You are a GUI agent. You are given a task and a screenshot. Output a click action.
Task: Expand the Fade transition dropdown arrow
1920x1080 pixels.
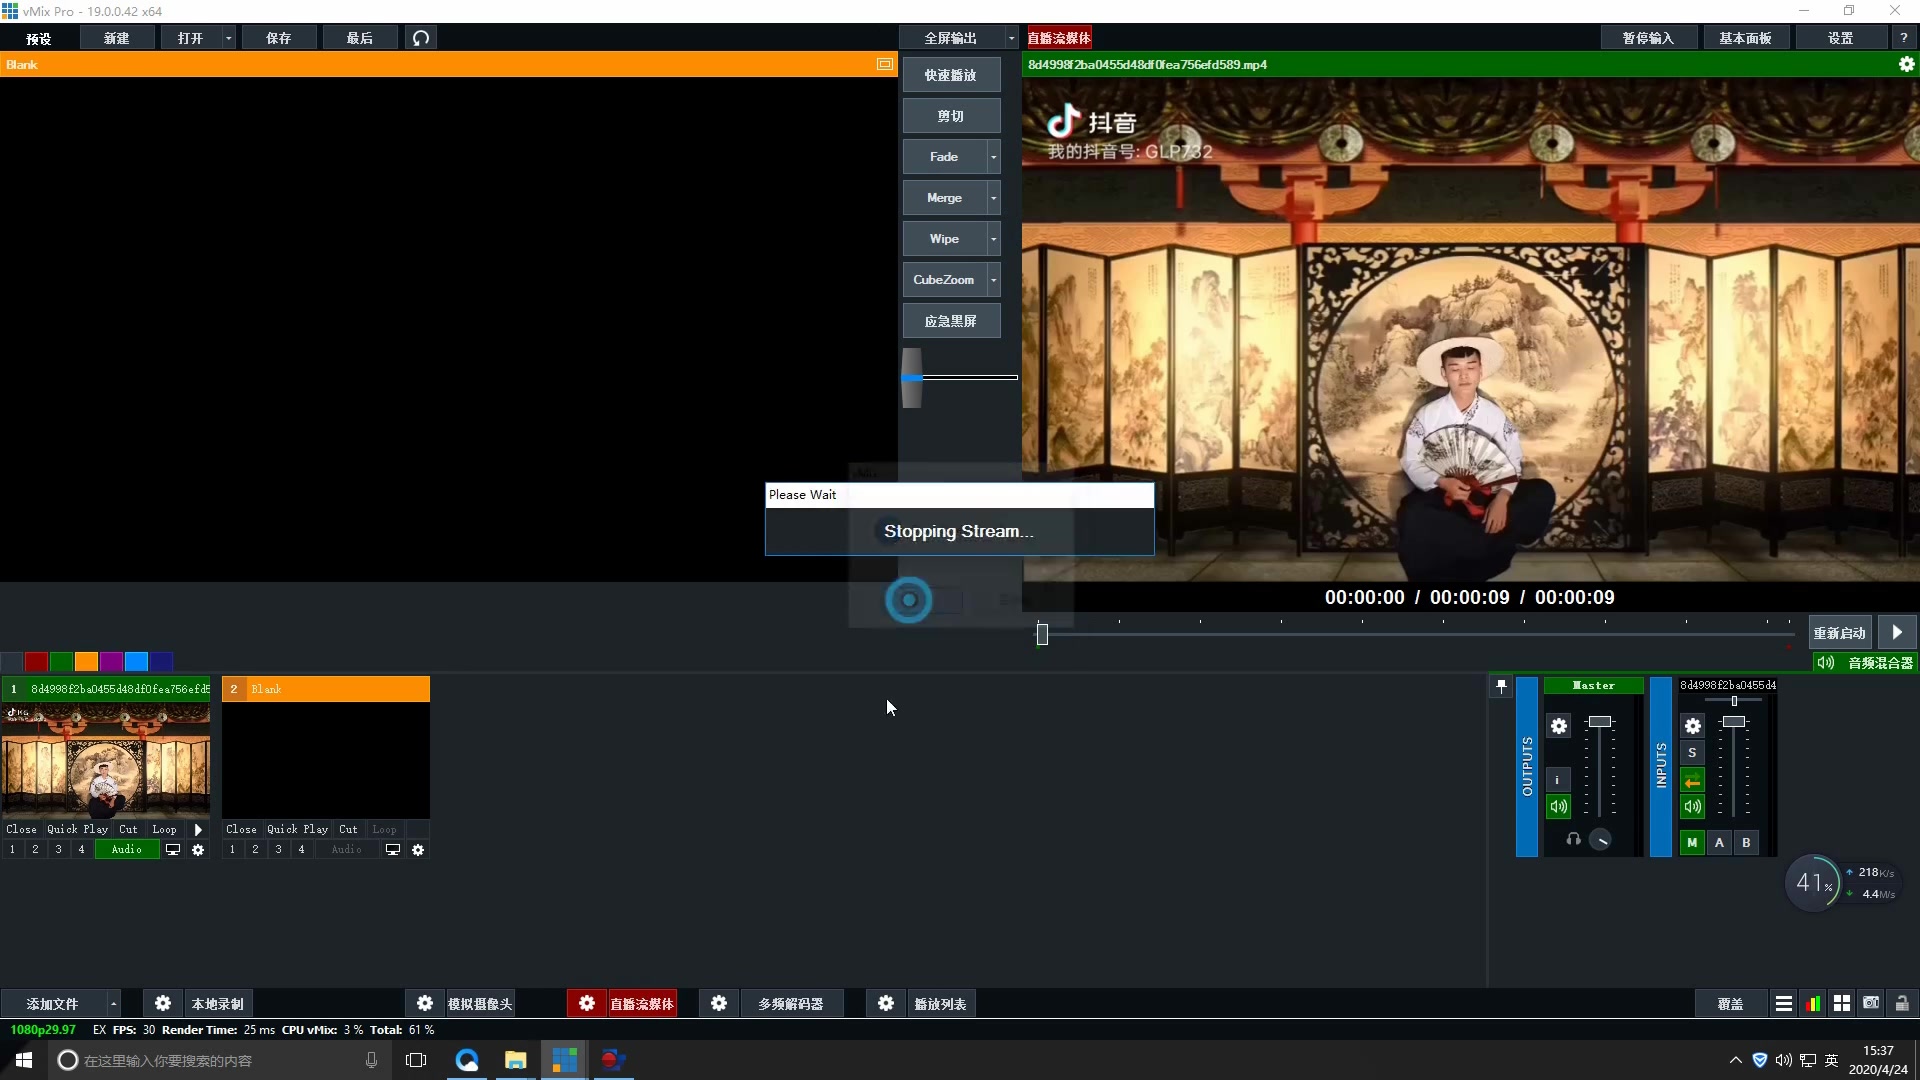tap(993, 157)
